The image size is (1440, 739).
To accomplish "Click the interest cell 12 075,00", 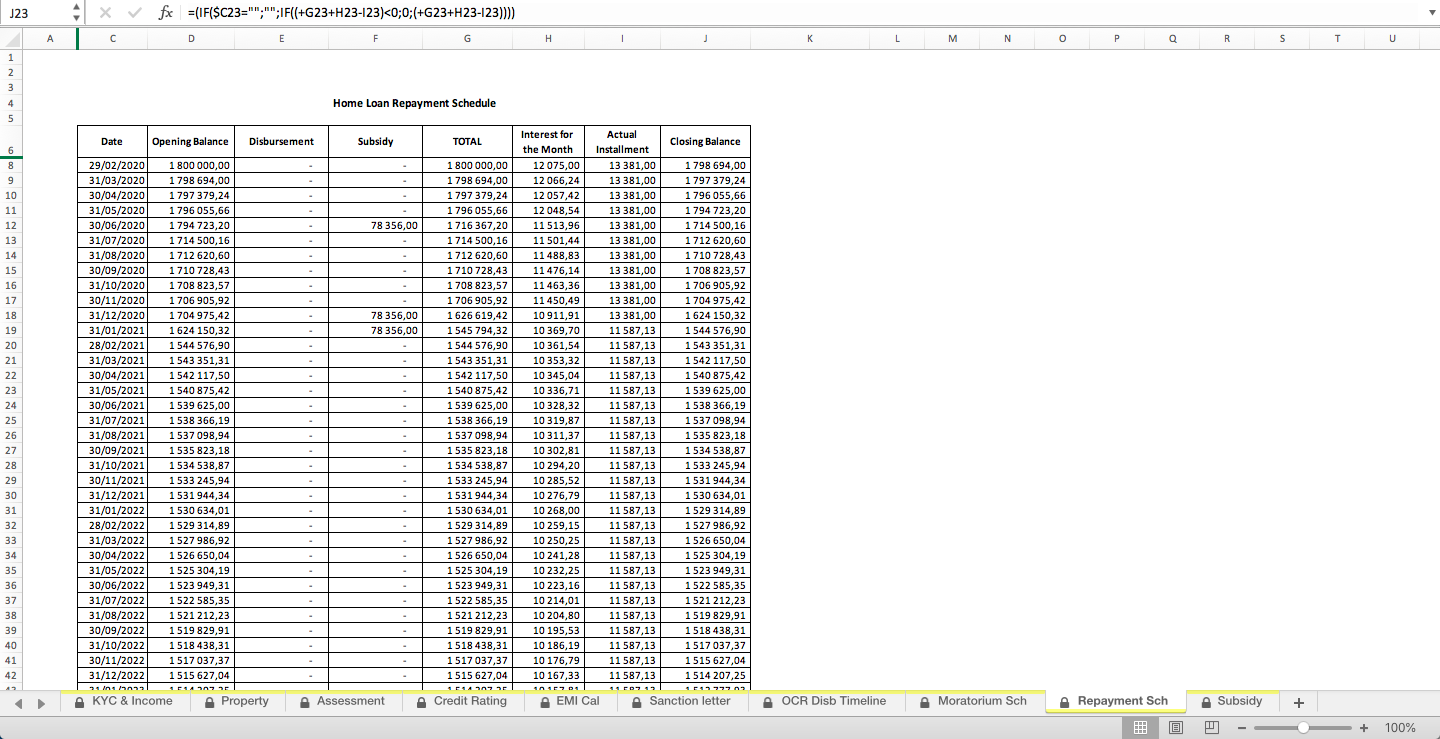I will pyautogui.click(x=548, y=165).
